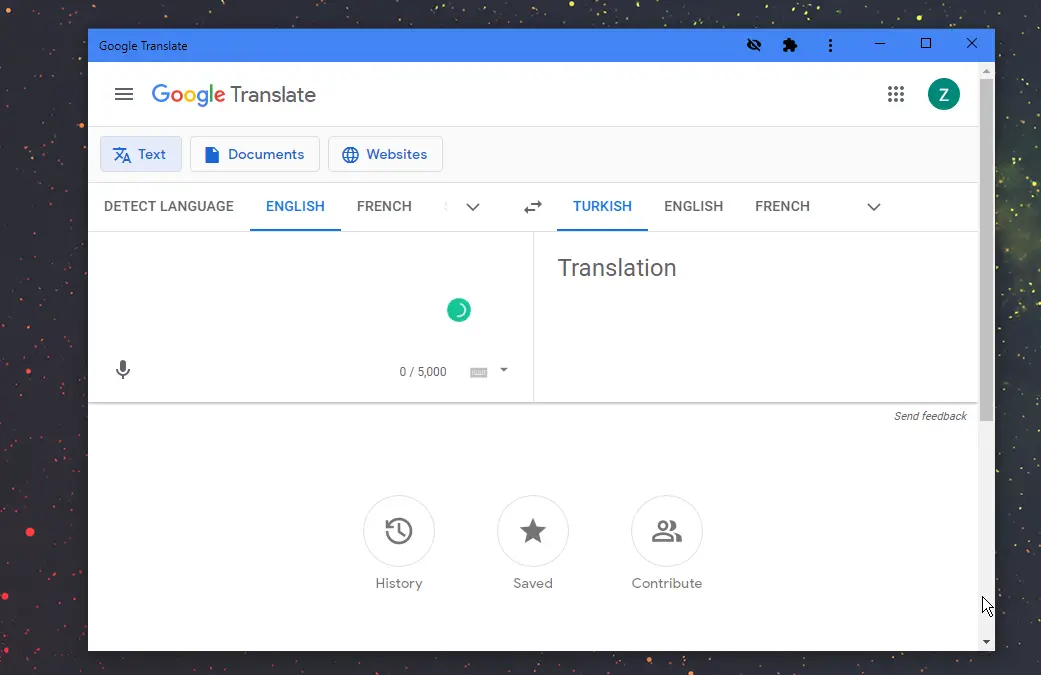
Task: Click the 0 / 5,000 character counter
Action: point(423,372)
